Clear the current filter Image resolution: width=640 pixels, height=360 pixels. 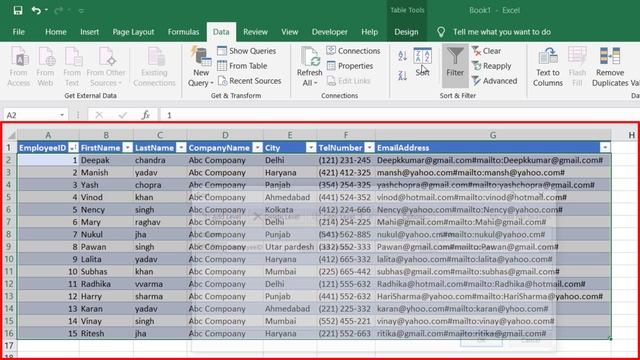click(x=487, y=51)
